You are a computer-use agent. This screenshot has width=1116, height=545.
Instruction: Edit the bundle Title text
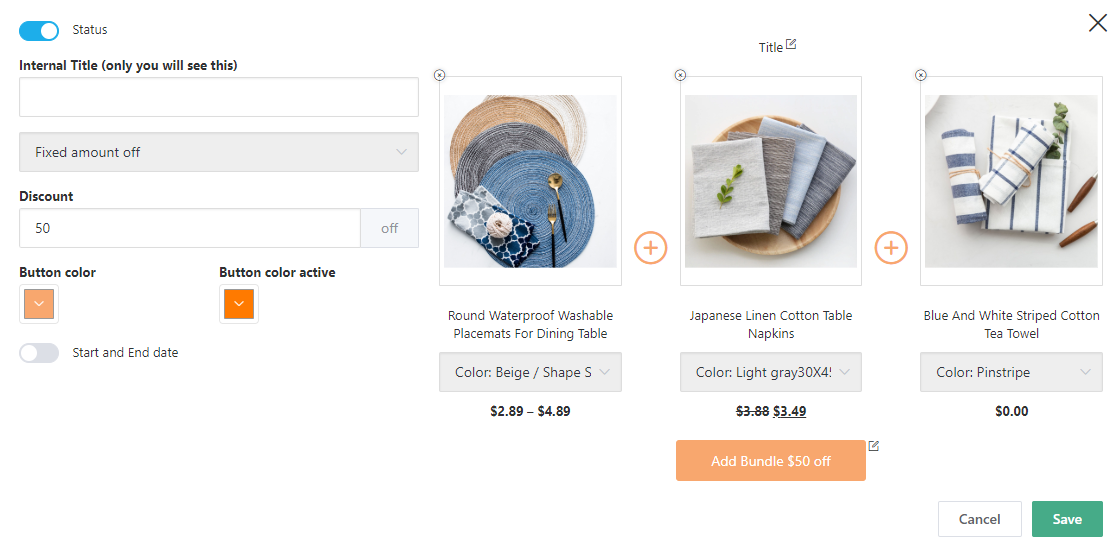792,45
